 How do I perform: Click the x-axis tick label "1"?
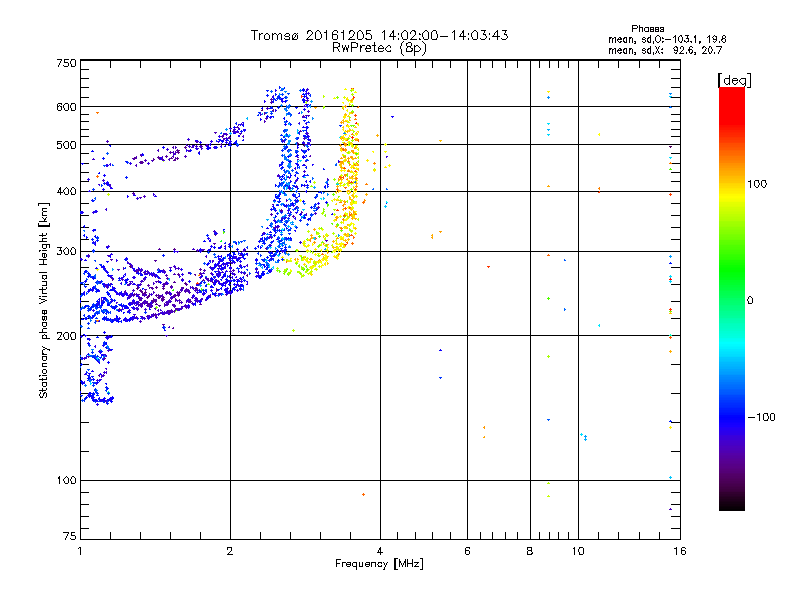81,551
